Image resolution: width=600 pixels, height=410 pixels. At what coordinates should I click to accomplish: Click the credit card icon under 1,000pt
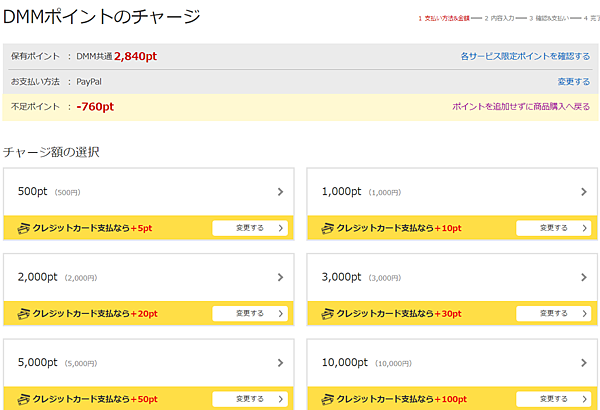click(x=327, y=229)
